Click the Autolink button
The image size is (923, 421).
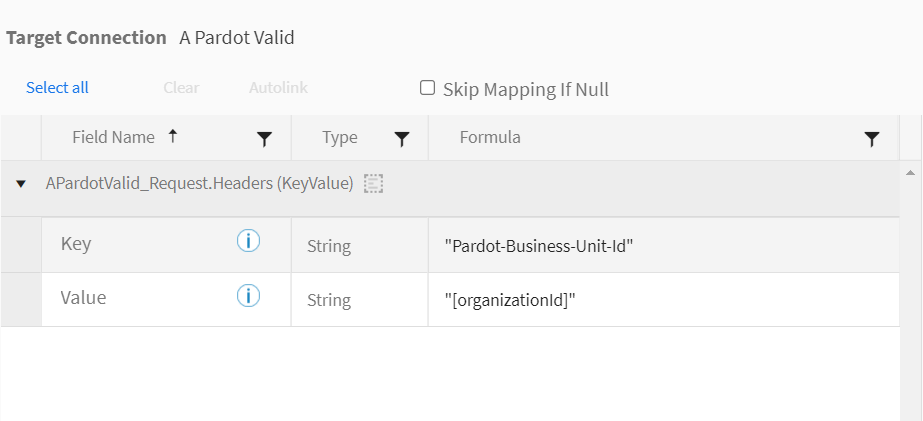click(x=278, y=88)
